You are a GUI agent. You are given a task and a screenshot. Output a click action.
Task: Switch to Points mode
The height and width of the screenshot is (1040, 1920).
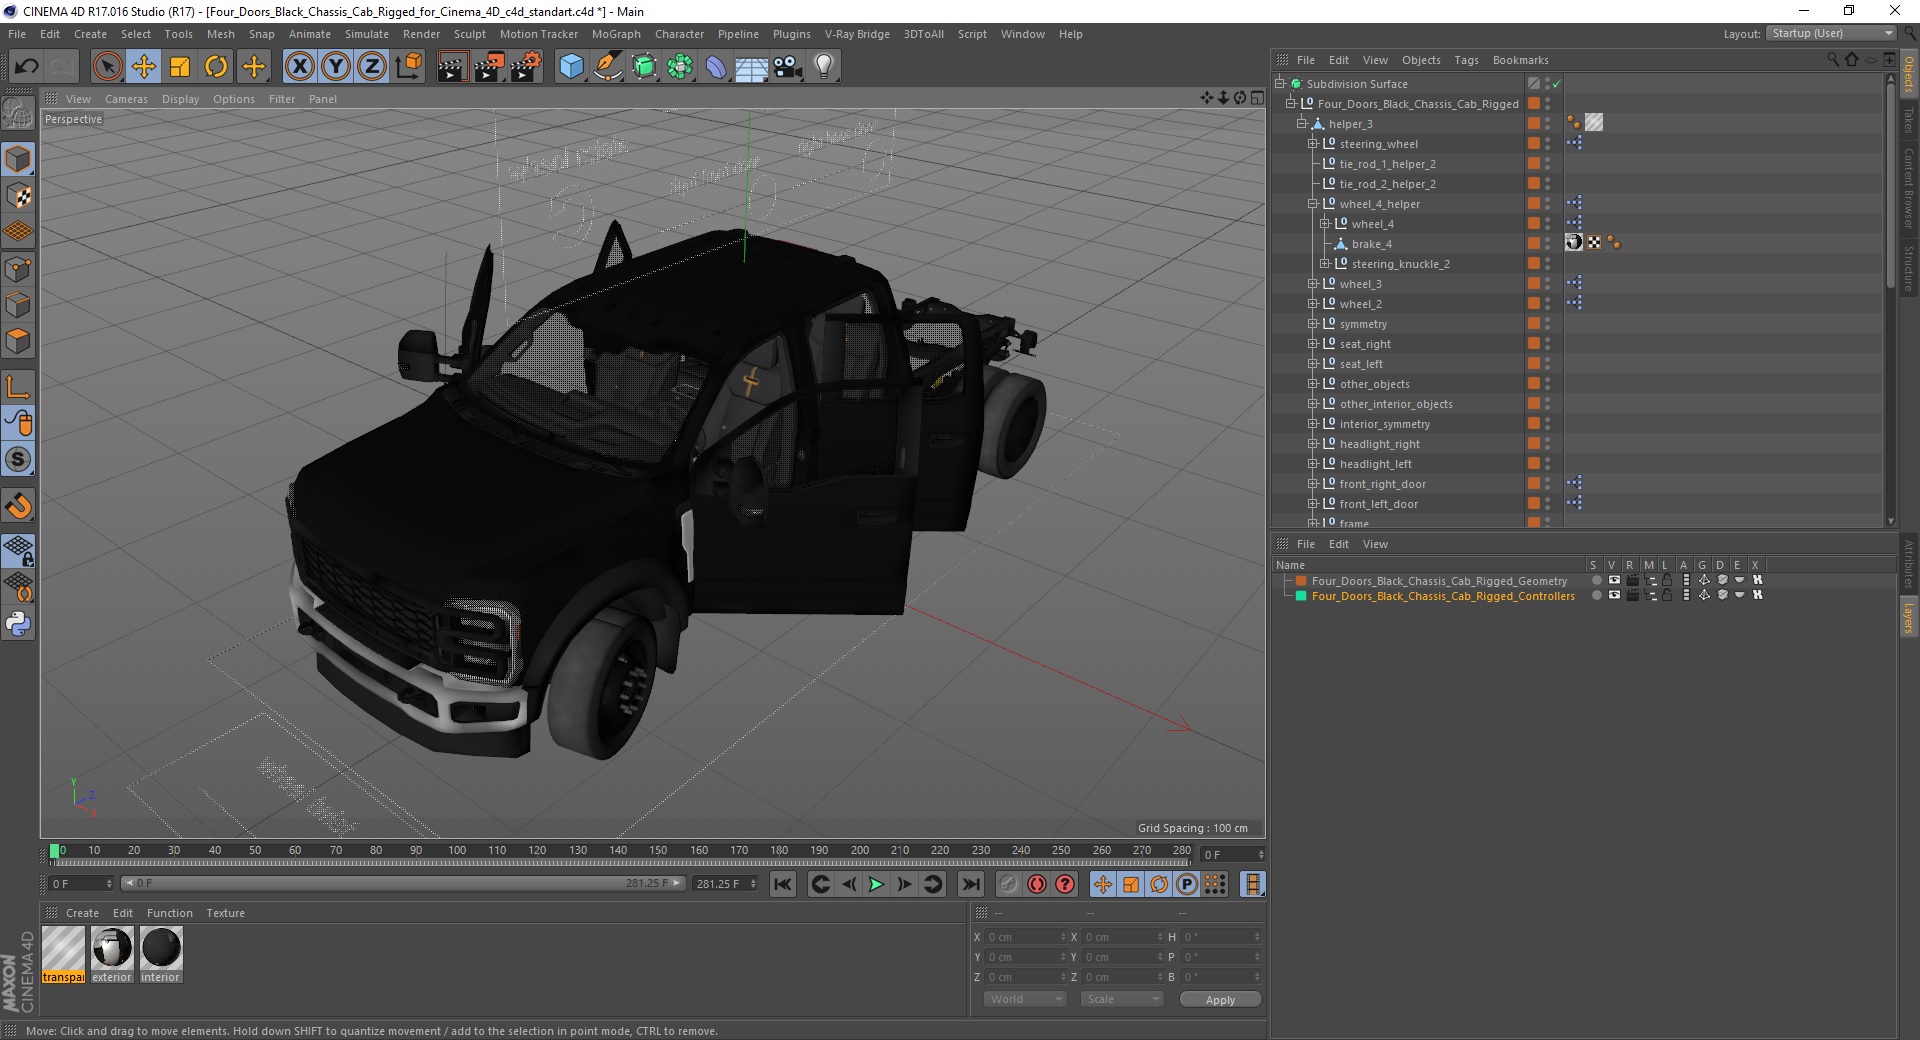pyautogui.click(x=18, y=269)
